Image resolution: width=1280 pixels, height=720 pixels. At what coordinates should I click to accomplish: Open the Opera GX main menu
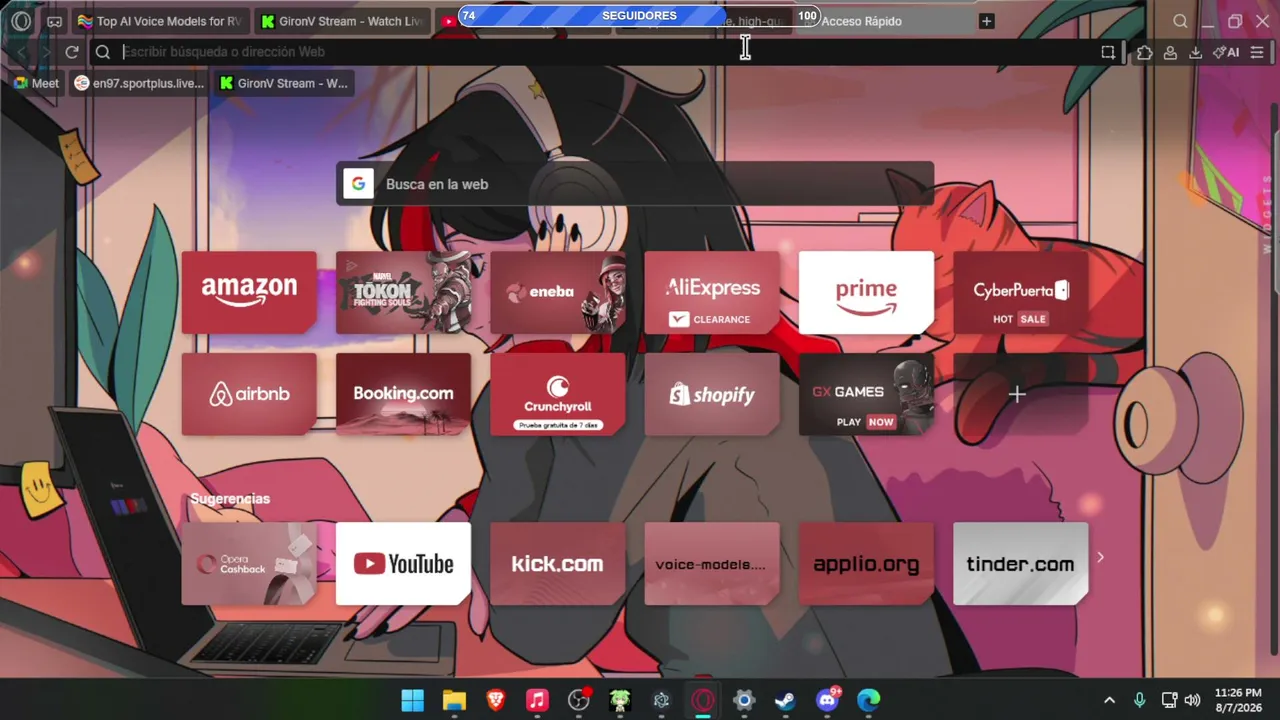point(21,21)
